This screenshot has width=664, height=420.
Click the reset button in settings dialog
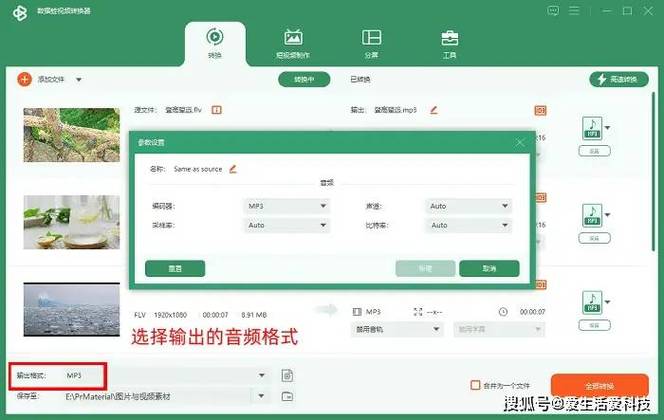click(x=175, y=268)
